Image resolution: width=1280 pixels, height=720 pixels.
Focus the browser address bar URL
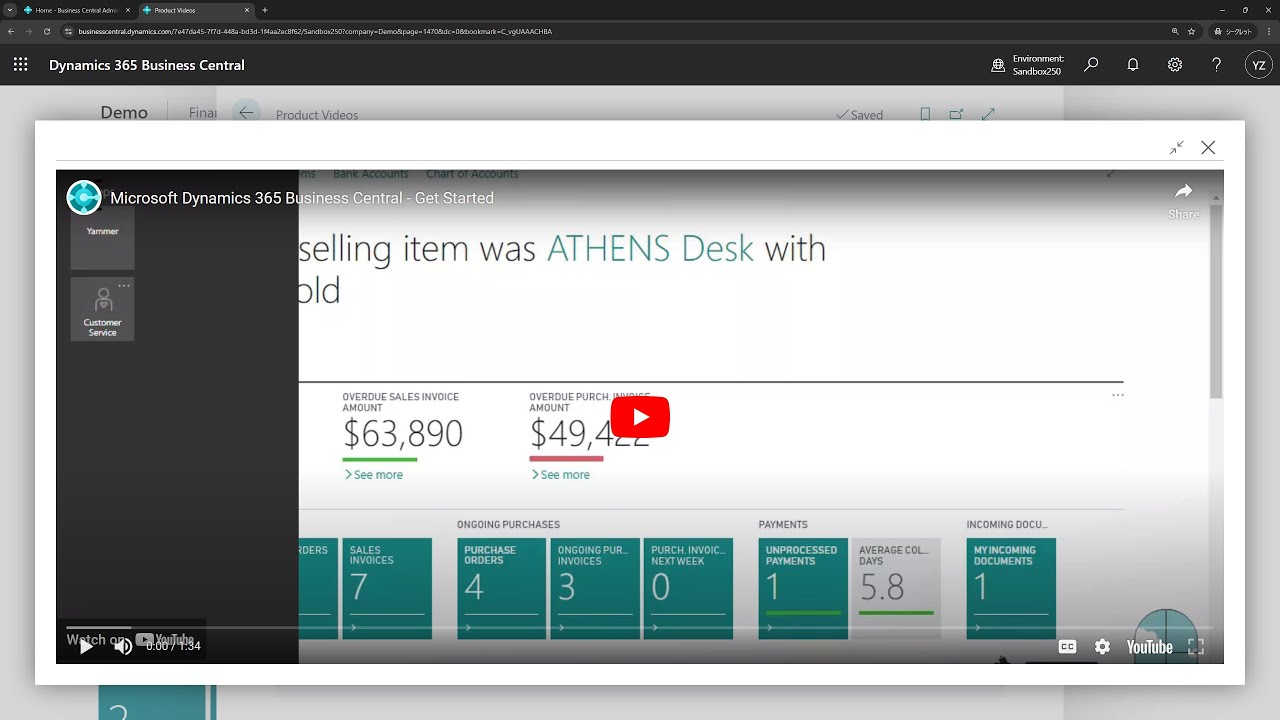[x=315, y=31]
